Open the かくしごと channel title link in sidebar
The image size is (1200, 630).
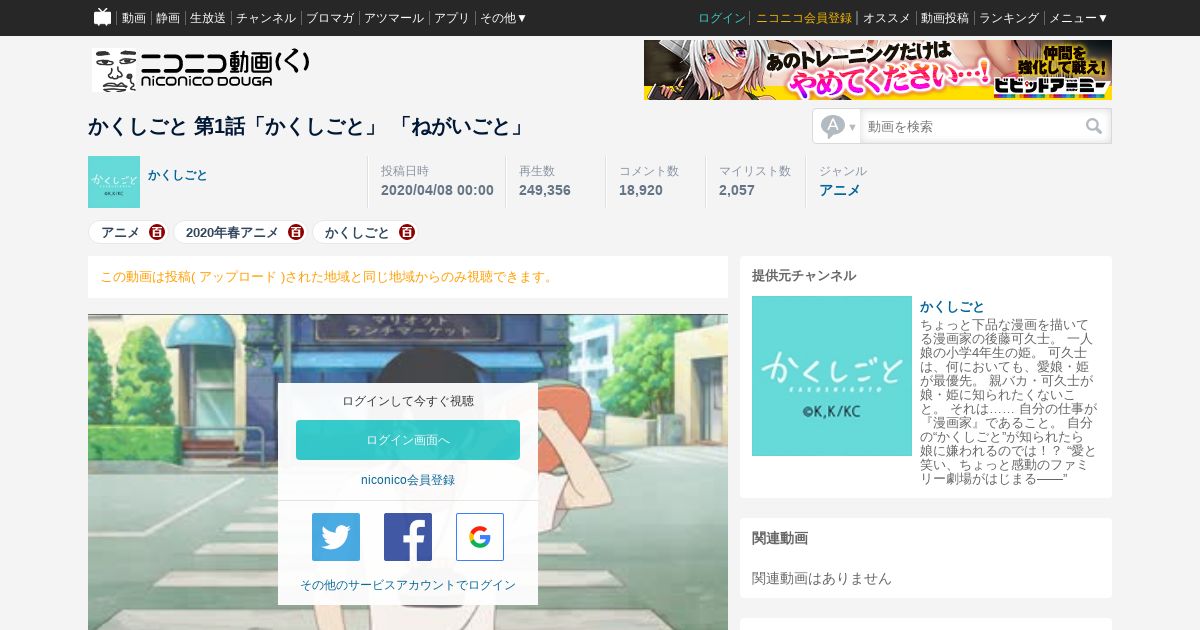coord(952,306)
